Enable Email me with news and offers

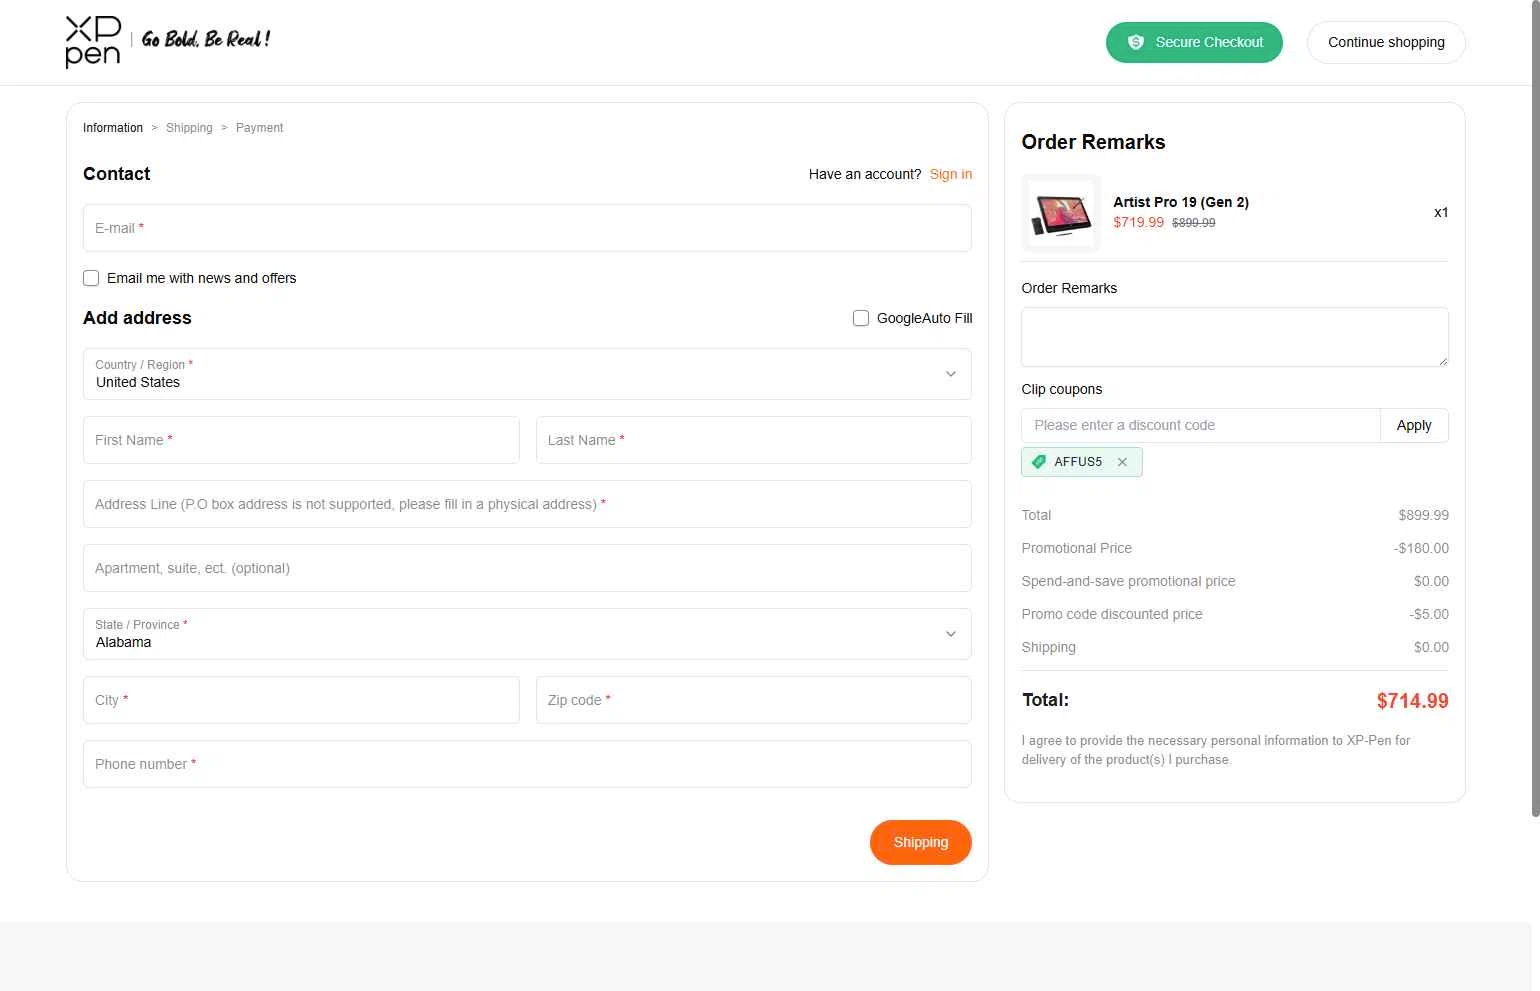(x=91, y=278)
